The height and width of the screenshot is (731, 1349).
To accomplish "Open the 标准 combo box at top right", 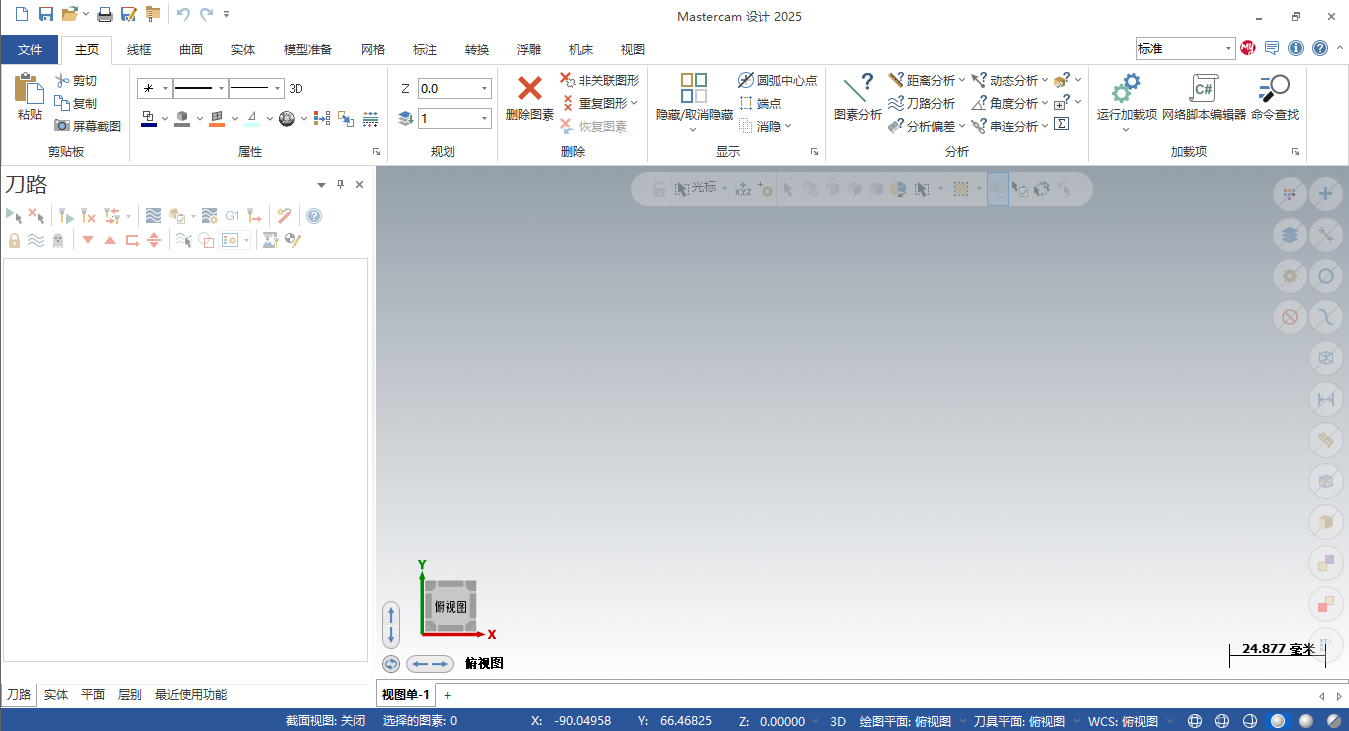I will point(1186,48).
